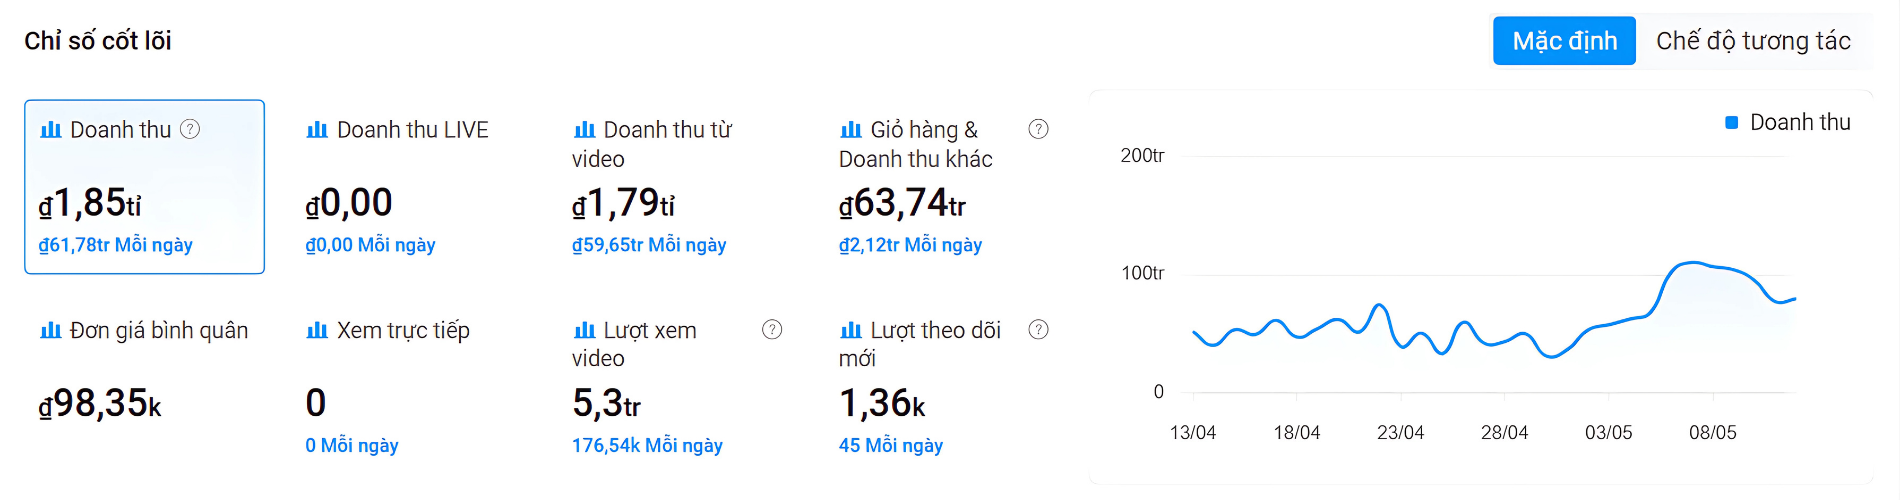
Task: Select the Doanh thu LIVE metric card
Action: (x=411, y=186)
